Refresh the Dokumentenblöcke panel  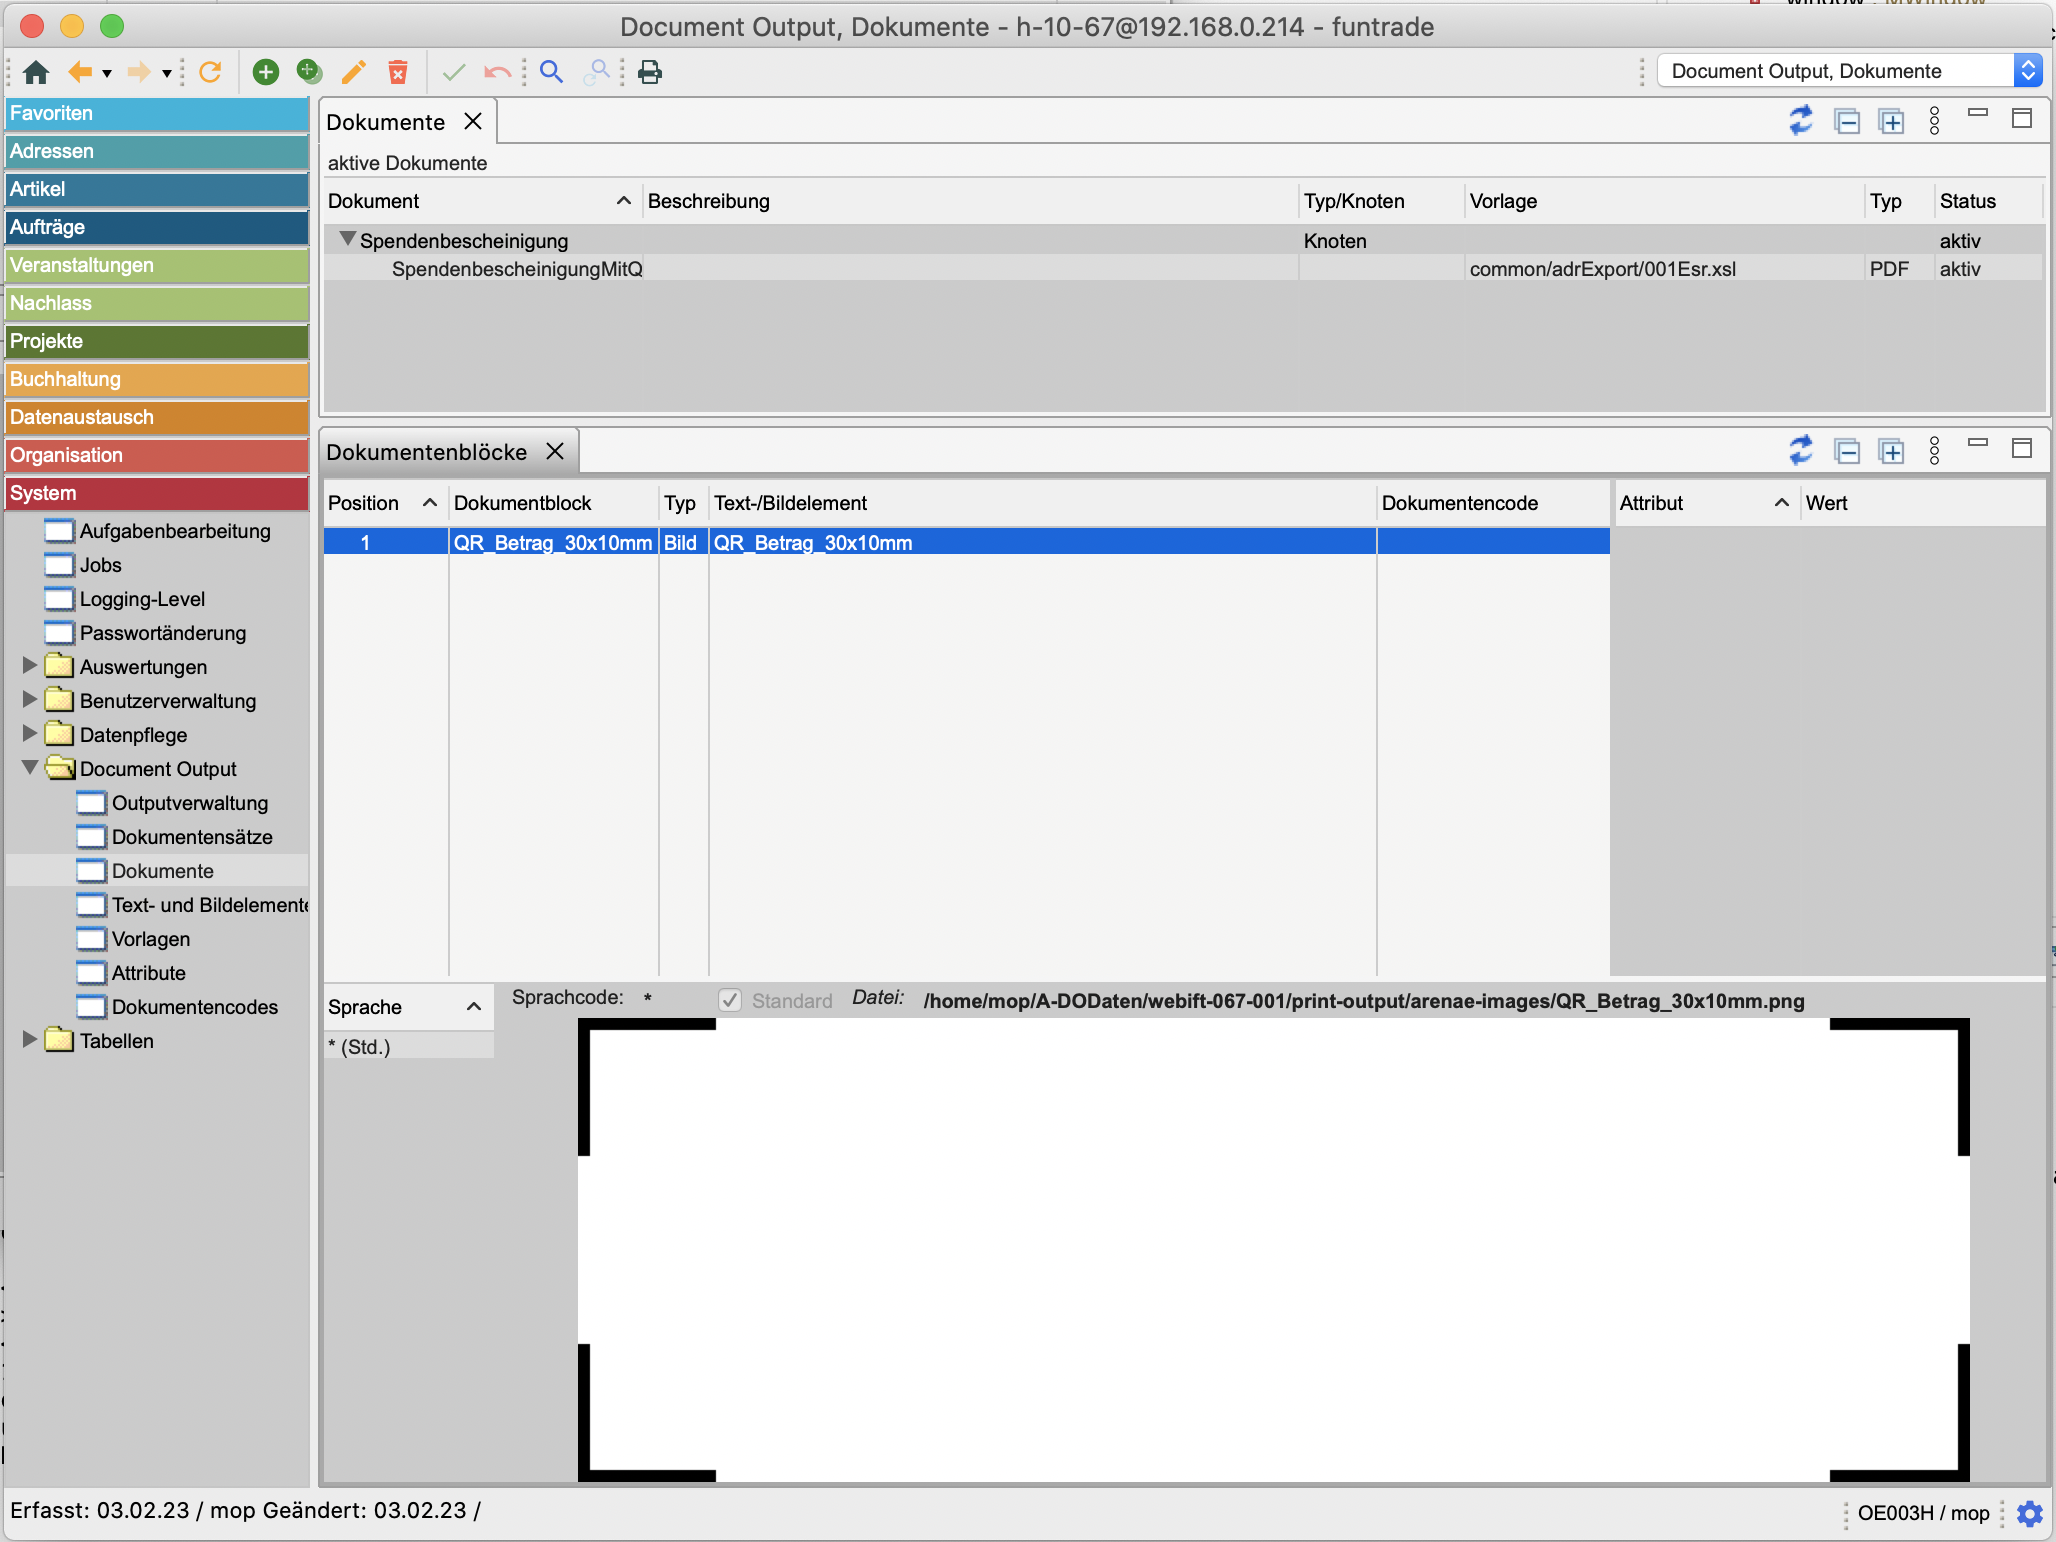click(x=1800, y=451)
